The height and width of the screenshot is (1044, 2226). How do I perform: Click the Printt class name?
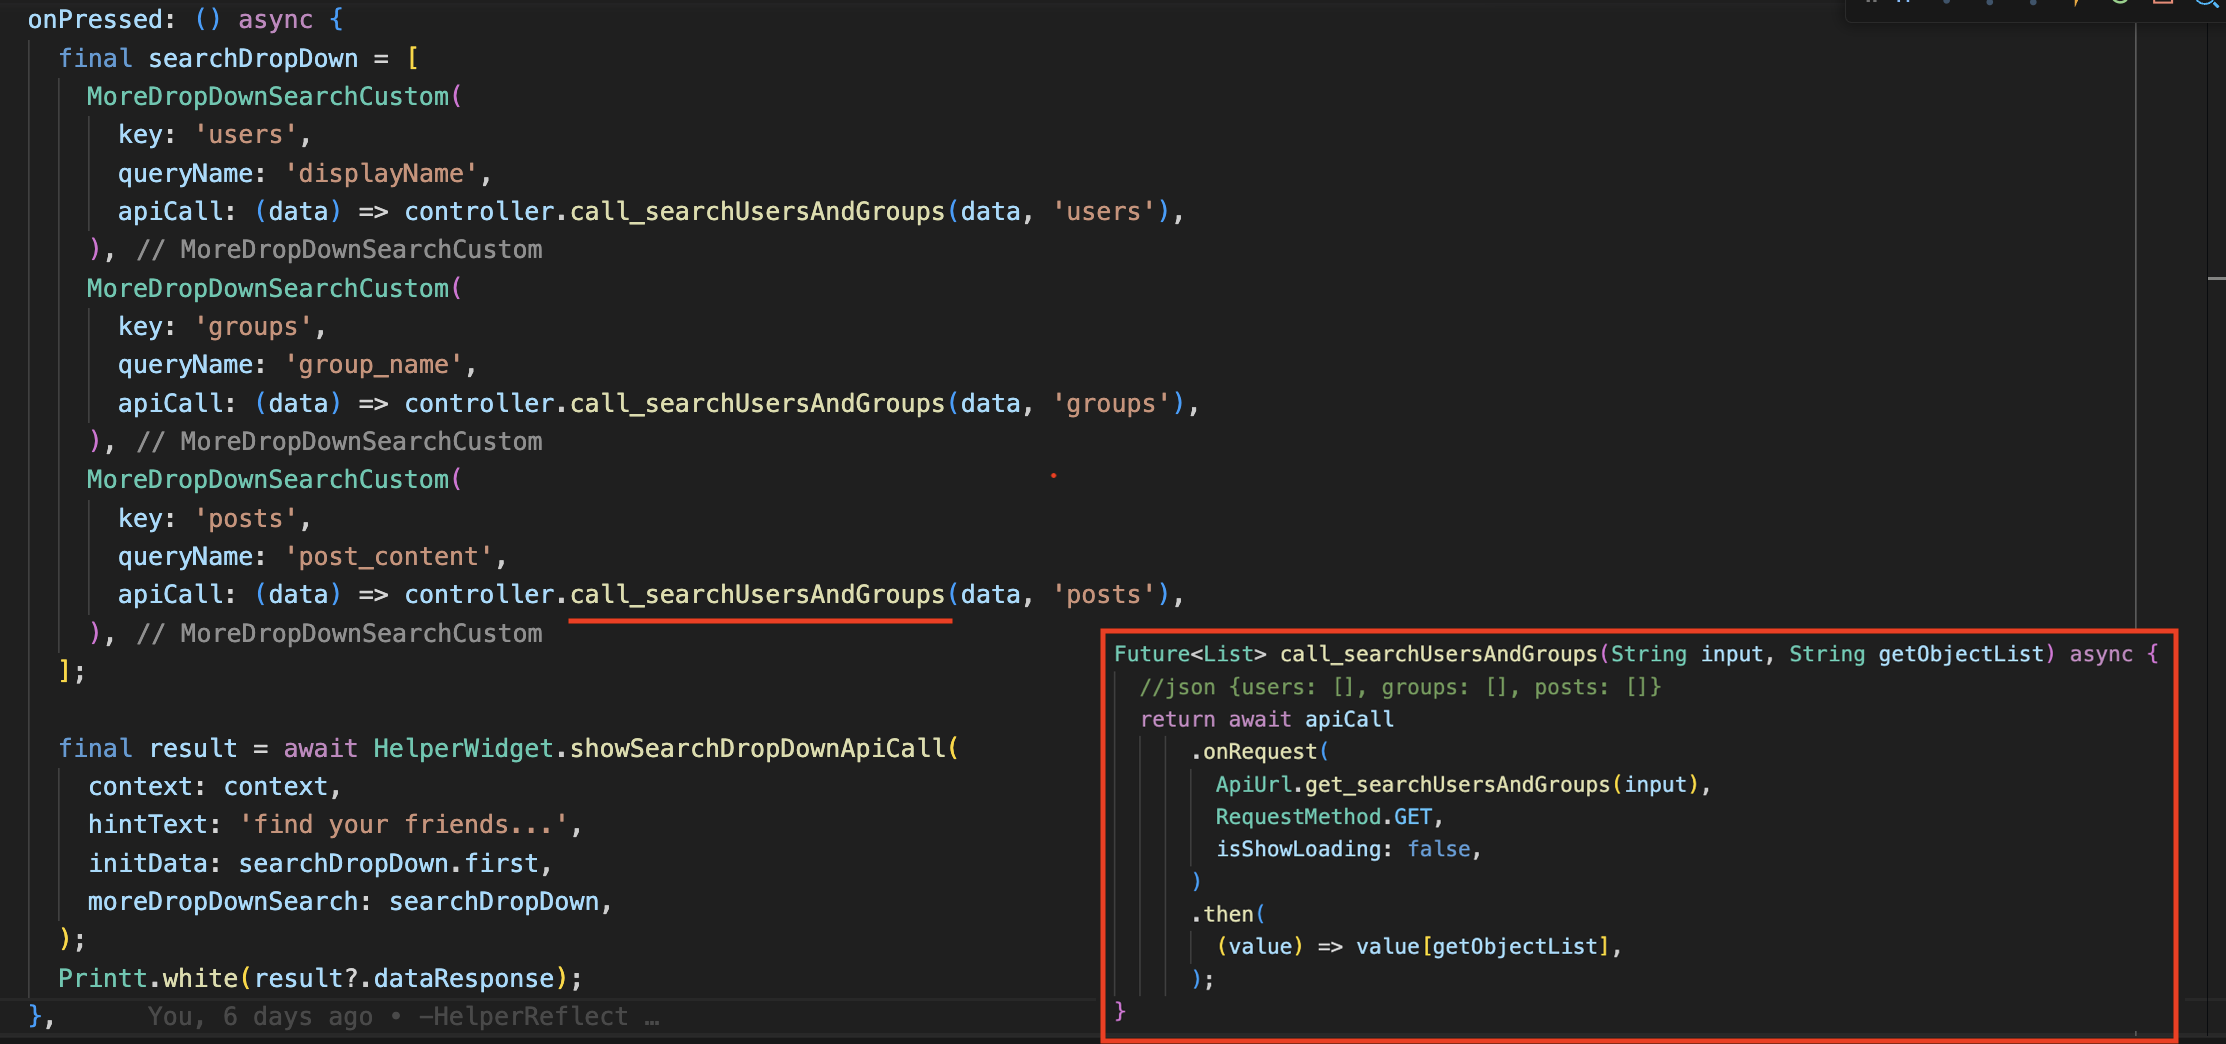pyautogui.click(x=102, y=978)
